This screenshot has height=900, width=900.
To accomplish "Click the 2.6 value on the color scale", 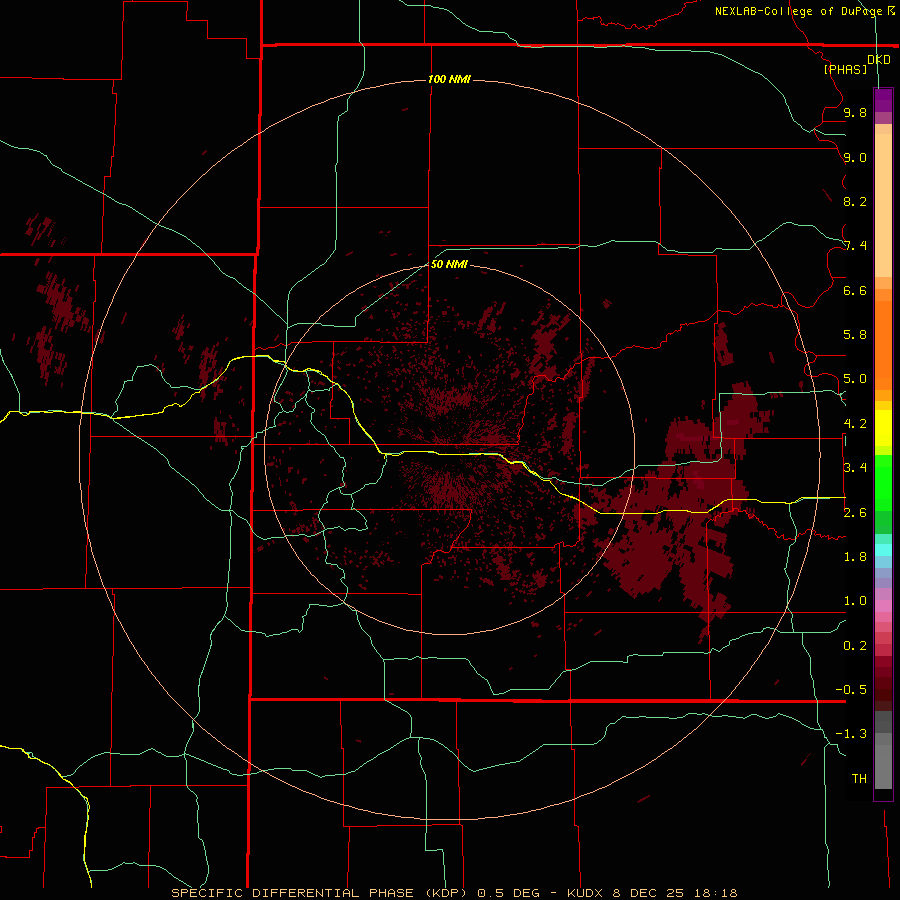I will click(x=855, y=513).
